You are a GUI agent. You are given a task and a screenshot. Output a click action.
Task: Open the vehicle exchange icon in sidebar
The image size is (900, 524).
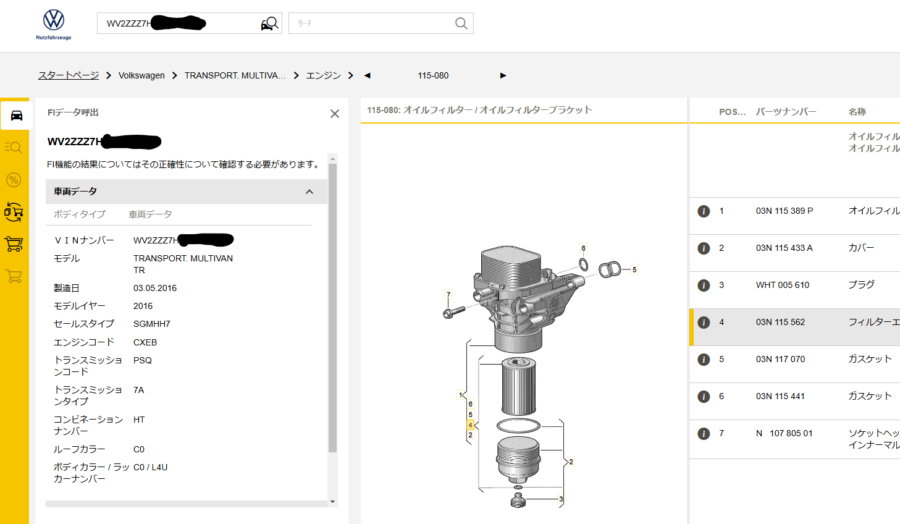(14, 212)
